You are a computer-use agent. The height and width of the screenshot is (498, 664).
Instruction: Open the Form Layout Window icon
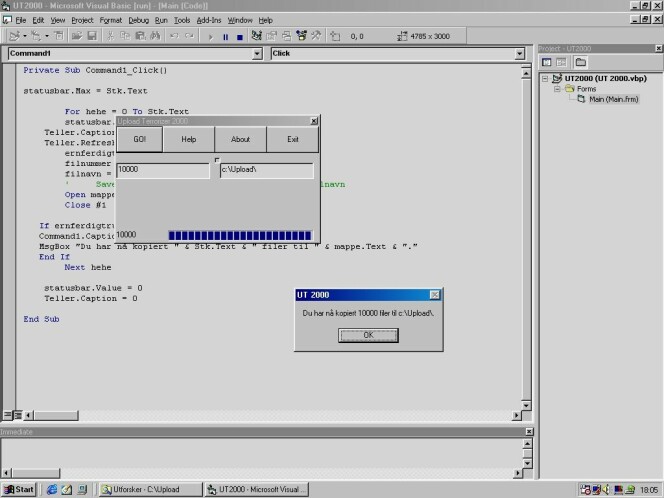pos(287,36)
